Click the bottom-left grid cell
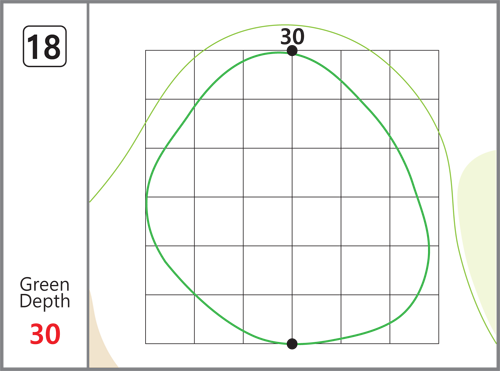Viewport: 500px width, 371px height. pos(170,319)
